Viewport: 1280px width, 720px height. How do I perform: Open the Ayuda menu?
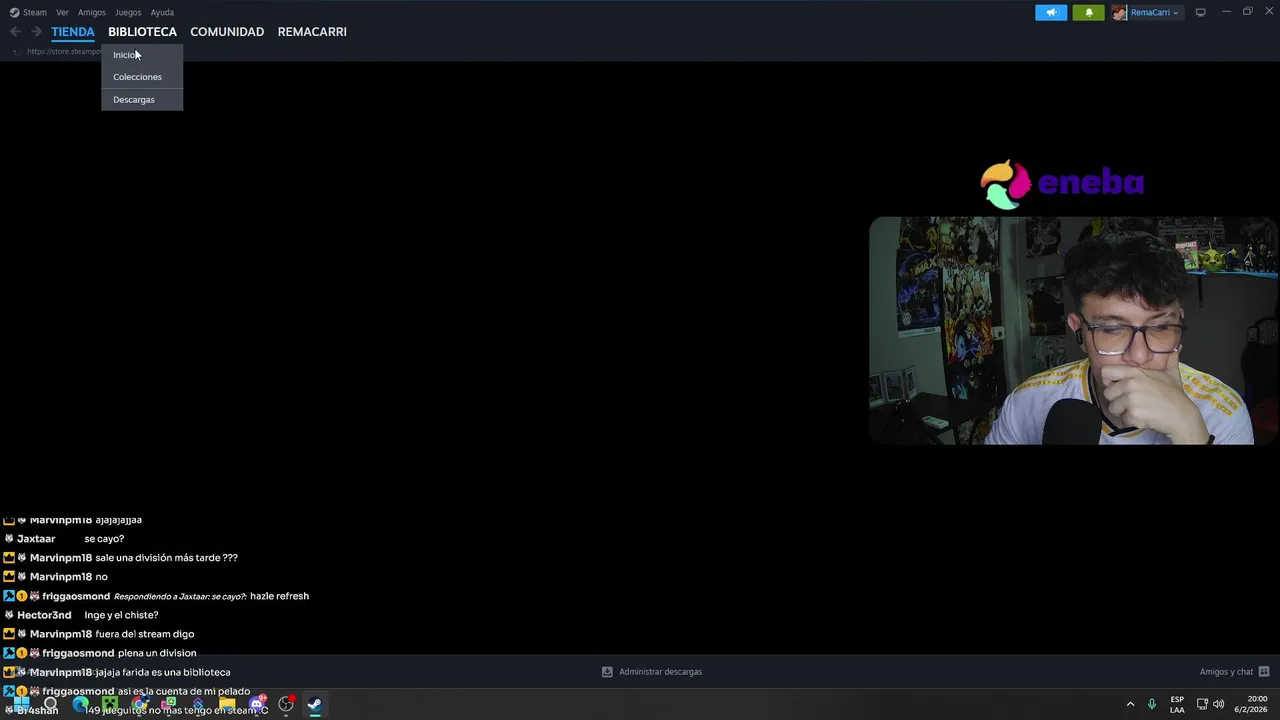click(x=162, y=12)
